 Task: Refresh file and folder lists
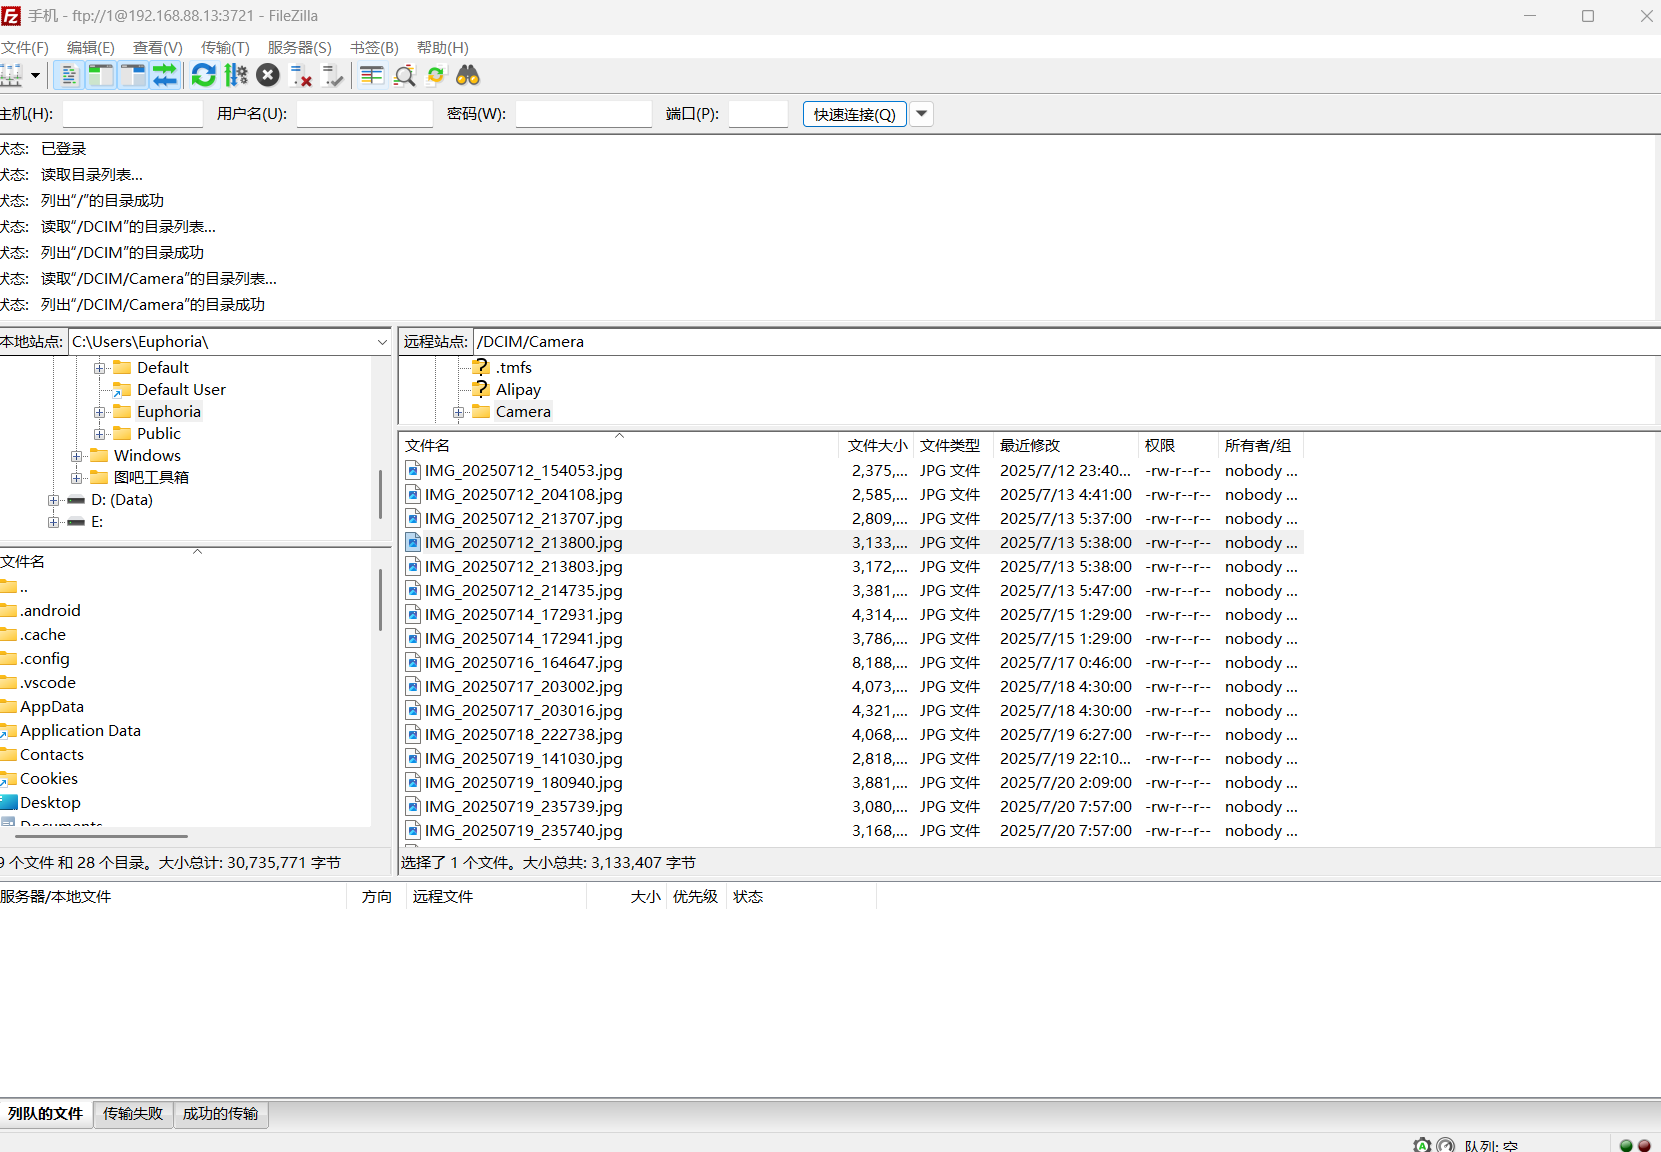(204, 75)
